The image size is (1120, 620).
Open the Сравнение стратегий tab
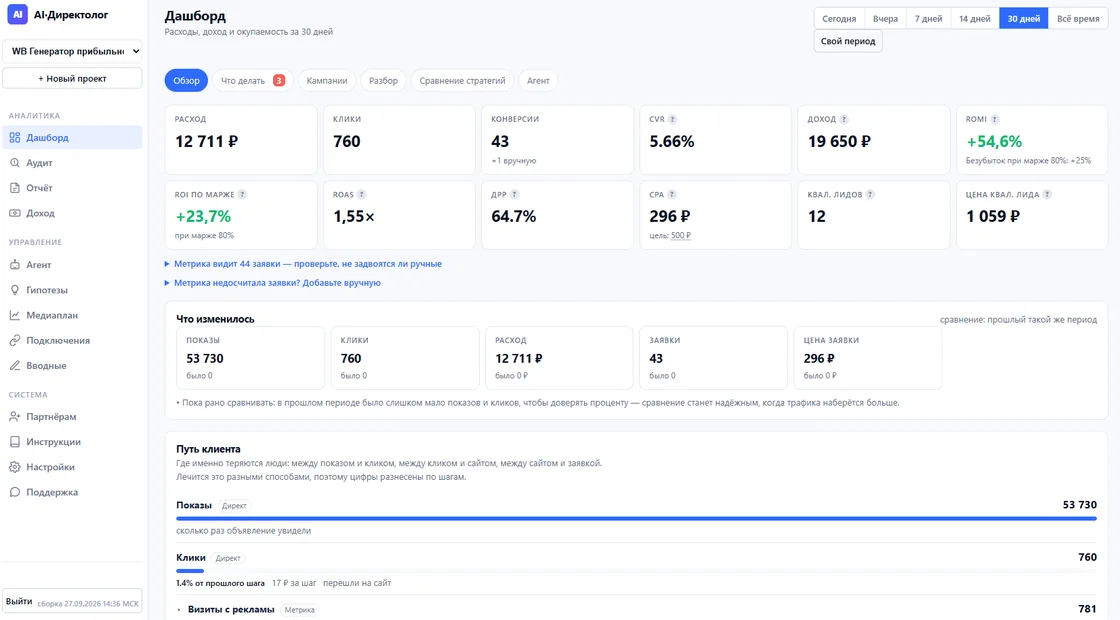462,81
